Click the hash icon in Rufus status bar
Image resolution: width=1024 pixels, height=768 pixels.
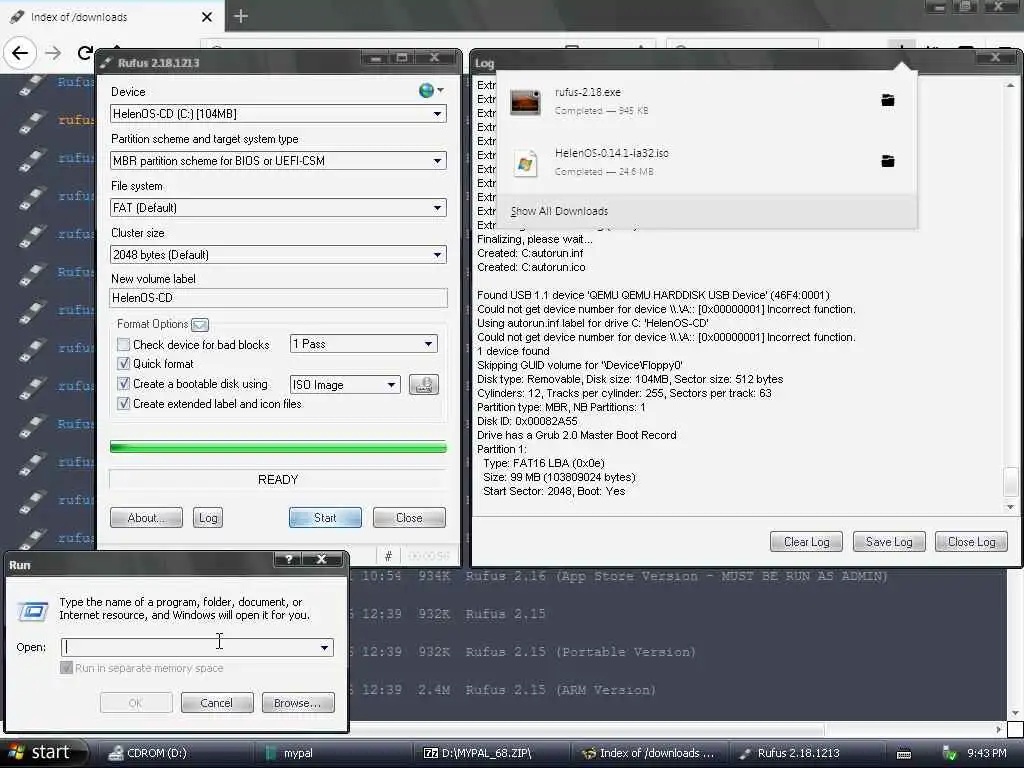click(389, 556)
